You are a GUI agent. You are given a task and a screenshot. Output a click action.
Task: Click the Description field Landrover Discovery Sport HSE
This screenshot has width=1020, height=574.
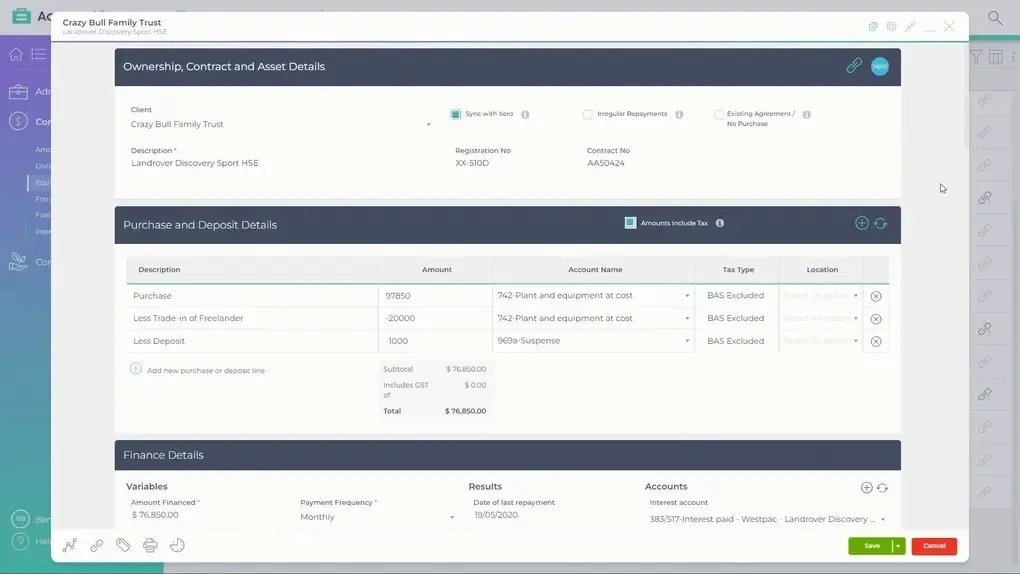pos(280,163)
